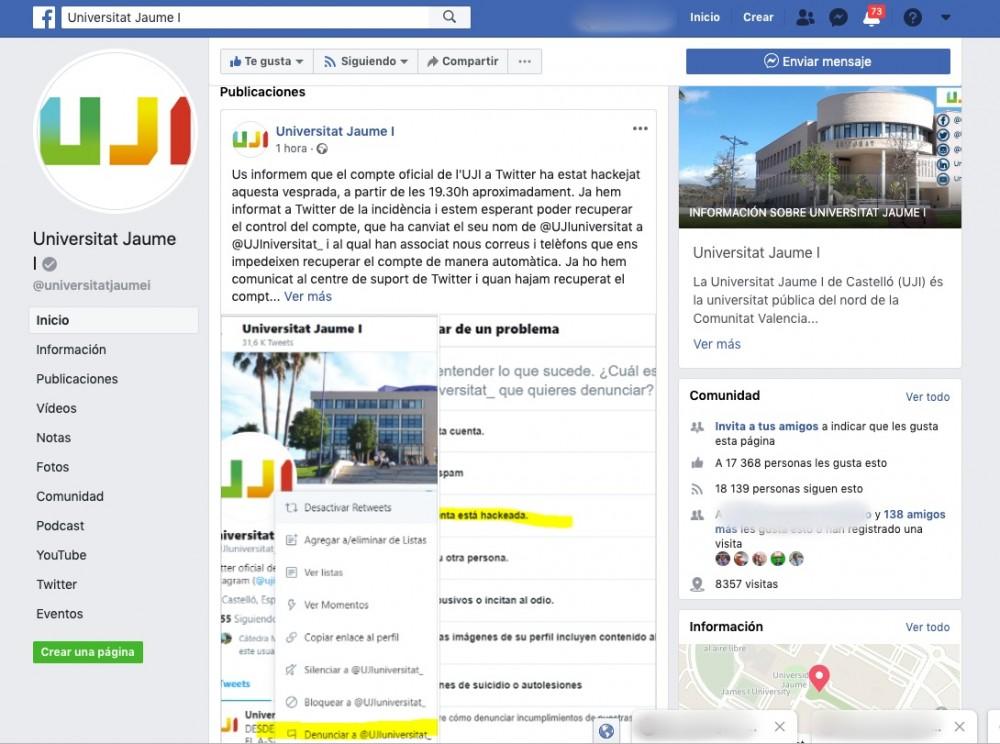Image resolution: width=1000 pixels, height=744 pixels.
Task: Select Fotos in the left sidebar
Action: point(53,467)
